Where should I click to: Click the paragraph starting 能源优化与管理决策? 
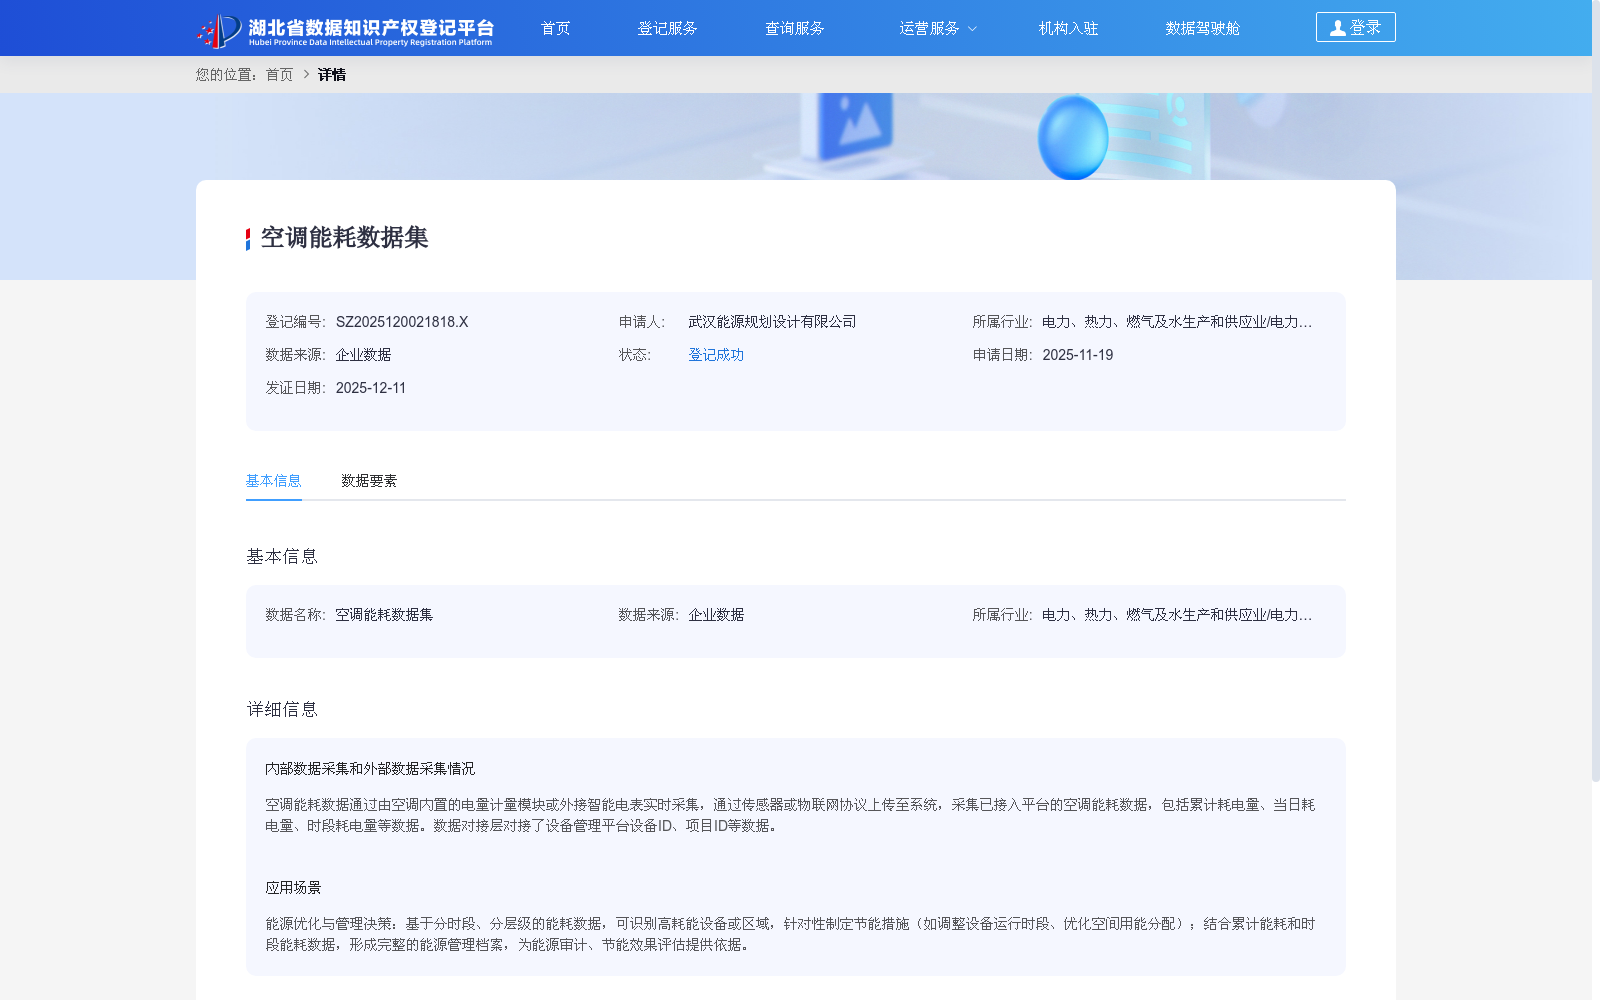pyautogui.click(x=790, y=934)
